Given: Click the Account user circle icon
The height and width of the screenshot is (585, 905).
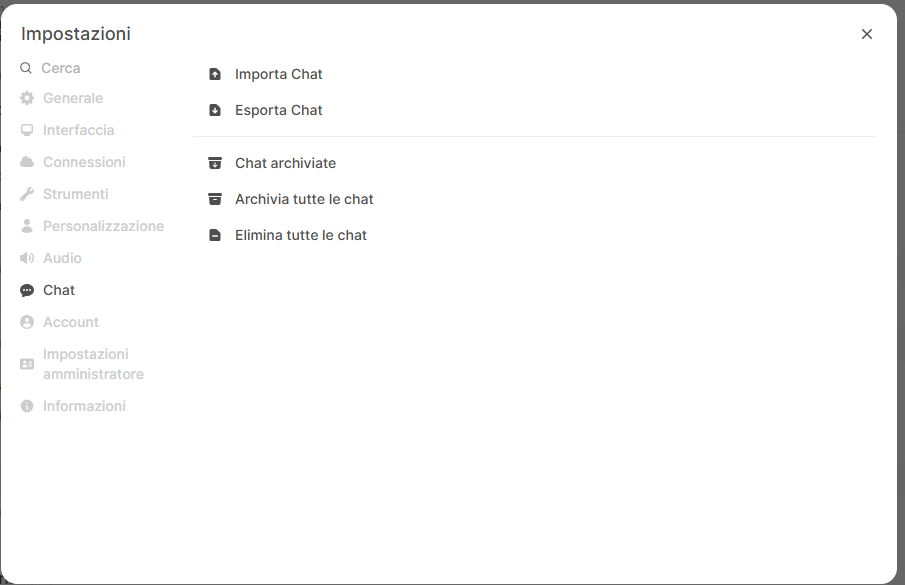Looking at the screenshot, I should 27,322.
